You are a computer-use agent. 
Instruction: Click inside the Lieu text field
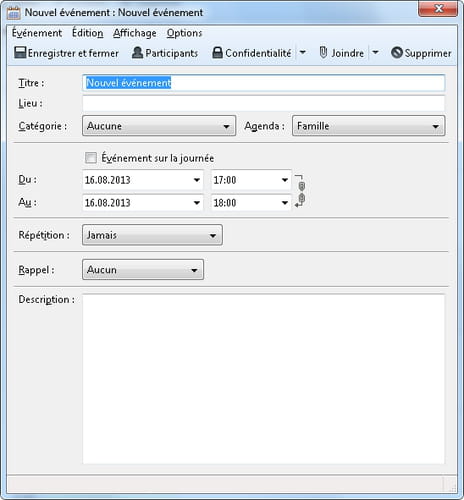[x=263, y=103]
